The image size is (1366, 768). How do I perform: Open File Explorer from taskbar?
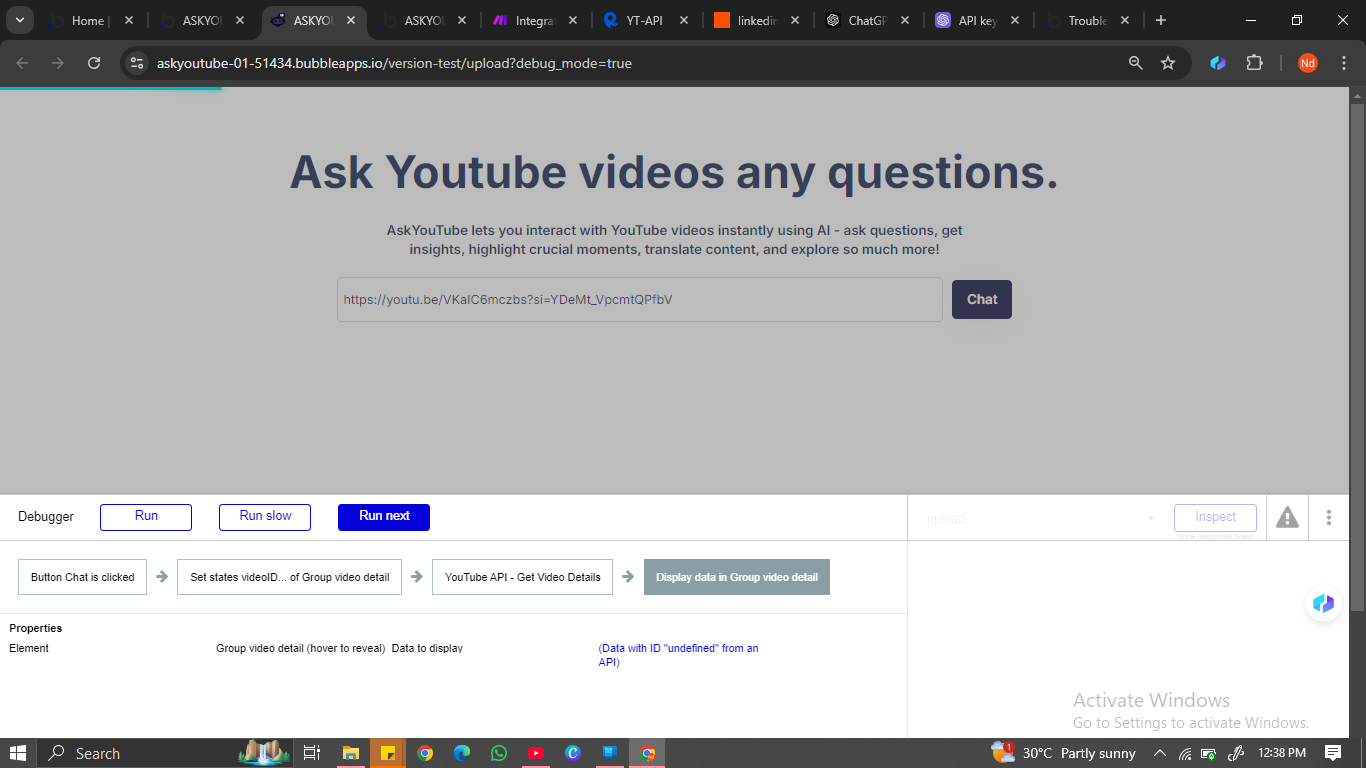(350, 753)
